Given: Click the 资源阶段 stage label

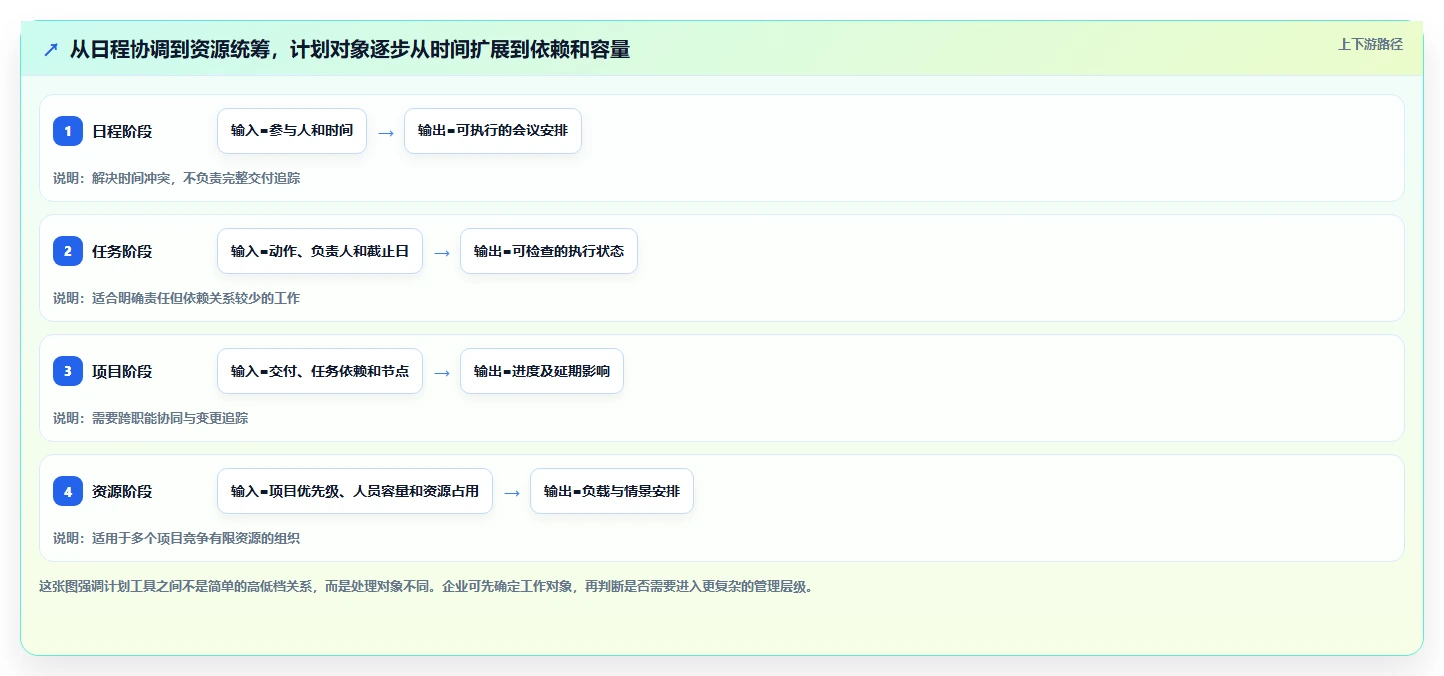Looking at the screenshot, I should [122, 491].
